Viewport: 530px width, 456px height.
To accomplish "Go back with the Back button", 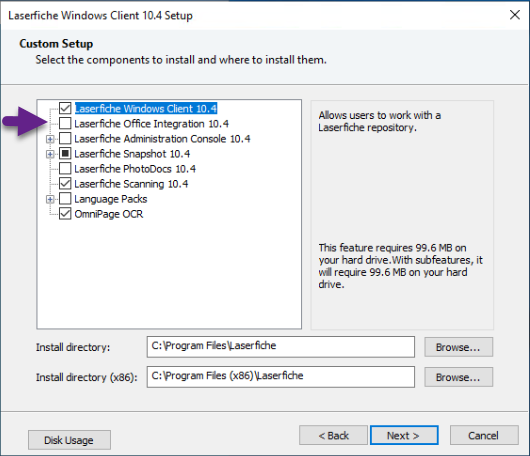I will 333,435.
